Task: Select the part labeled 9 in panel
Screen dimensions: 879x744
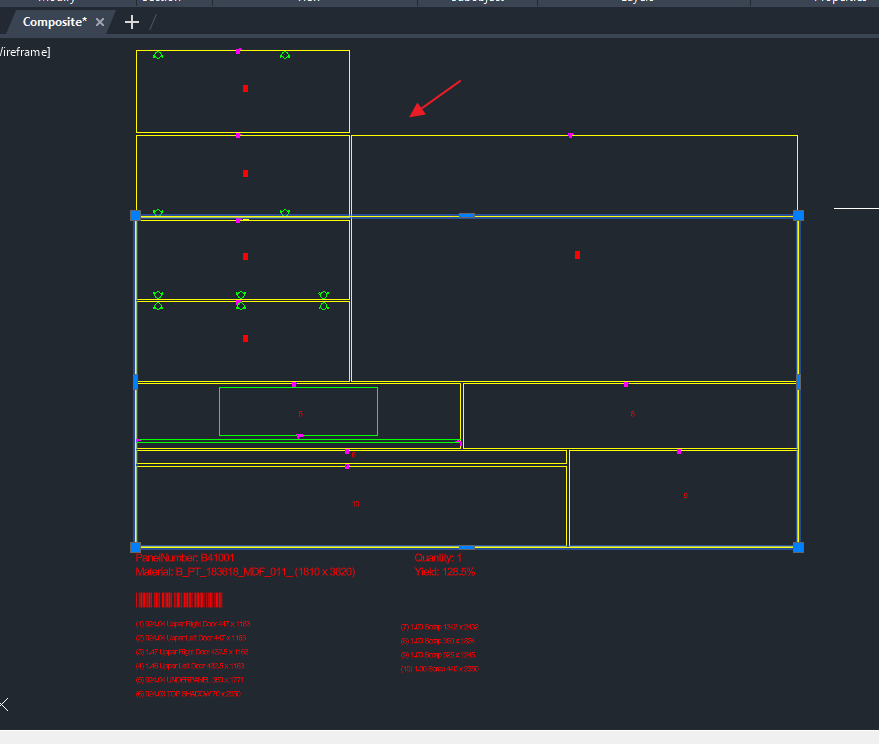Action: coord(685,496)
